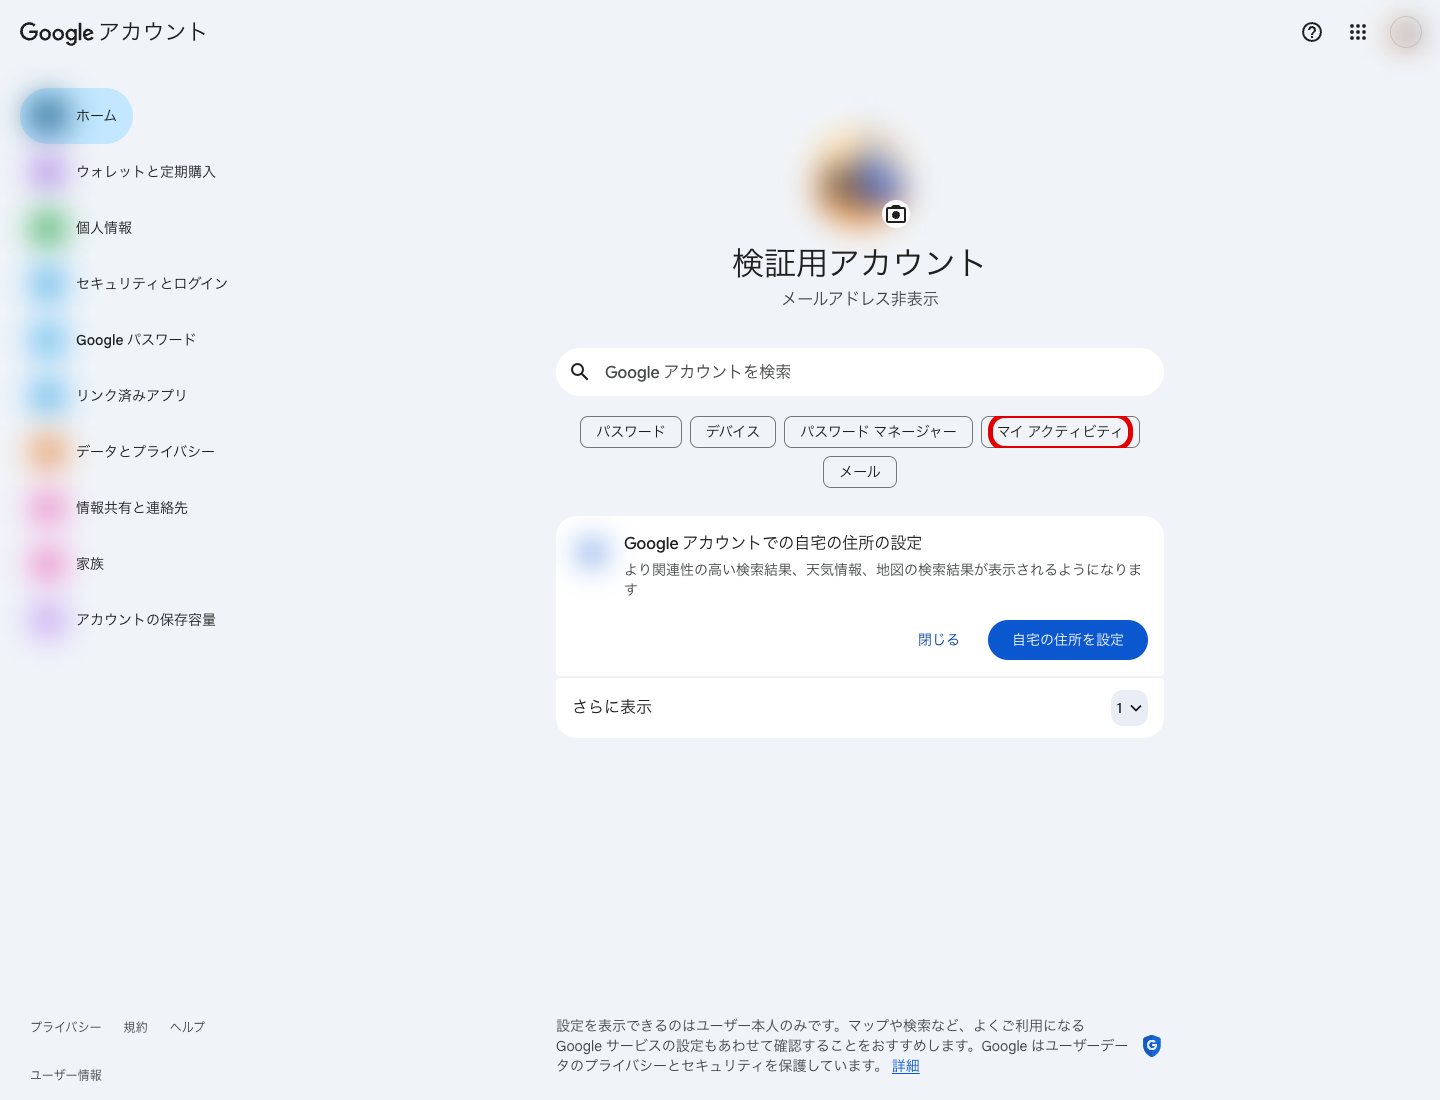Expand the count 1 chevron dropdown
The width and height of the screenshot is (1440, 1100).
coord(1129,708)
